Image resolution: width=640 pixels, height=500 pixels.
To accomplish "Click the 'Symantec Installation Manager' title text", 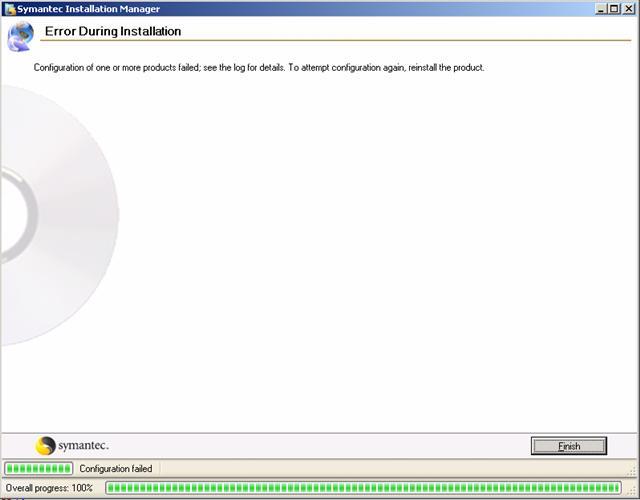I will (88, 9).
